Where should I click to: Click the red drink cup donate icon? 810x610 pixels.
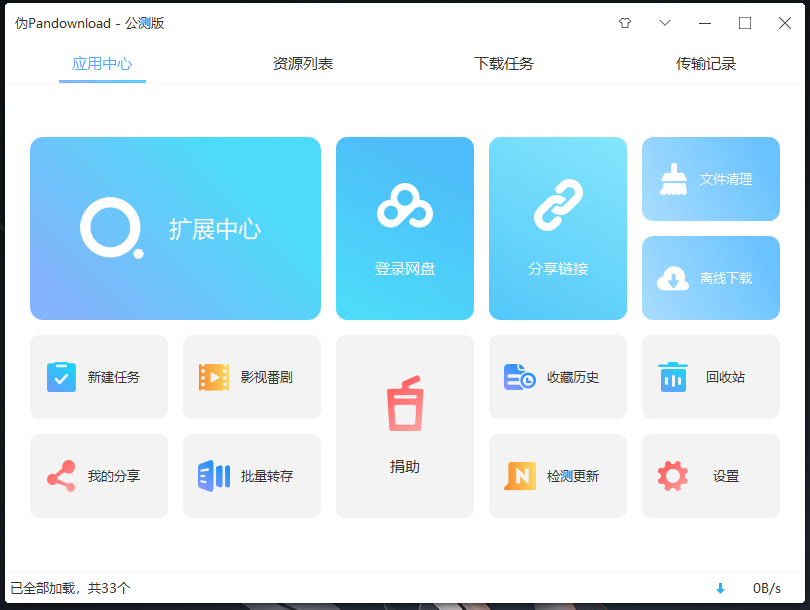(x=405, y=403)
